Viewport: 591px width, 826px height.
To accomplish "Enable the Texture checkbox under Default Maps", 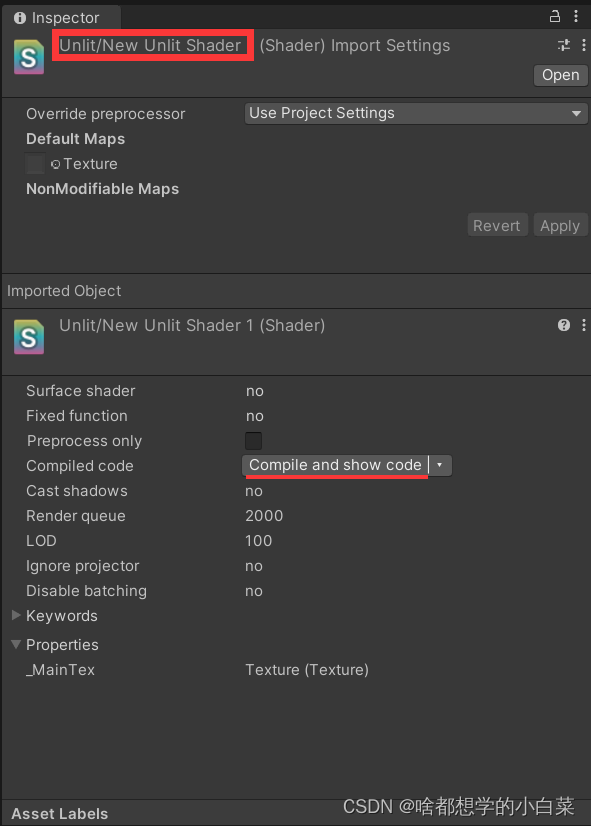I will click(x=34, y=164).
